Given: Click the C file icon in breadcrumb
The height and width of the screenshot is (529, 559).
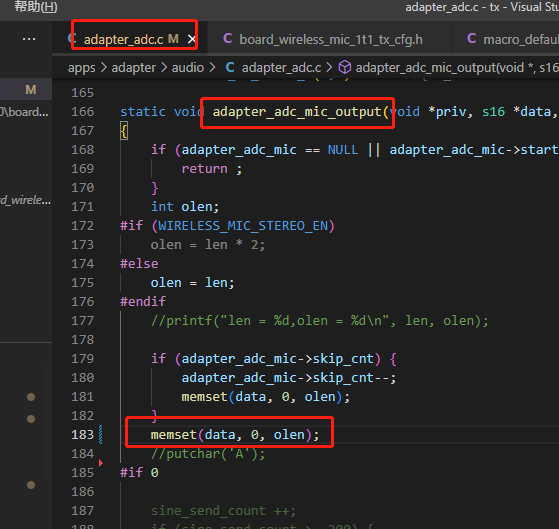Looking at the screenshot, I should coord(230,67).
